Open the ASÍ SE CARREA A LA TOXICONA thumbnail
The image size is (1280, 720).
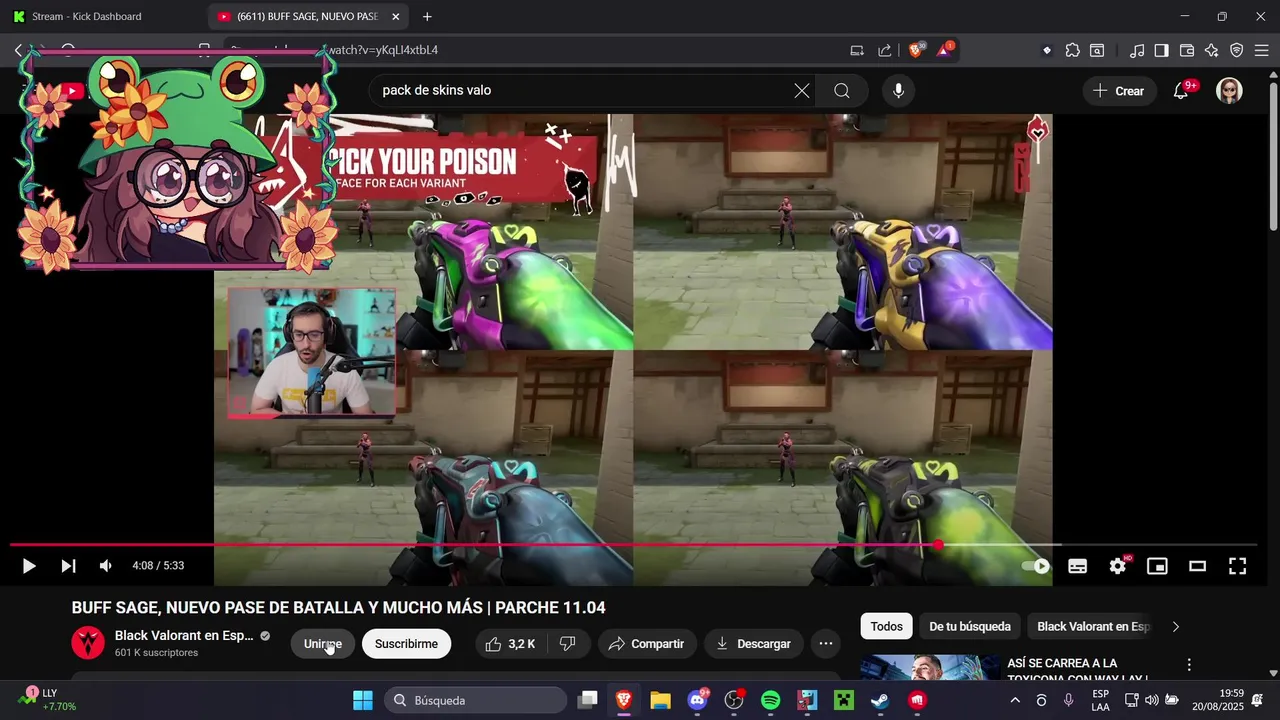pyautogui.click(x=930, y=668)
